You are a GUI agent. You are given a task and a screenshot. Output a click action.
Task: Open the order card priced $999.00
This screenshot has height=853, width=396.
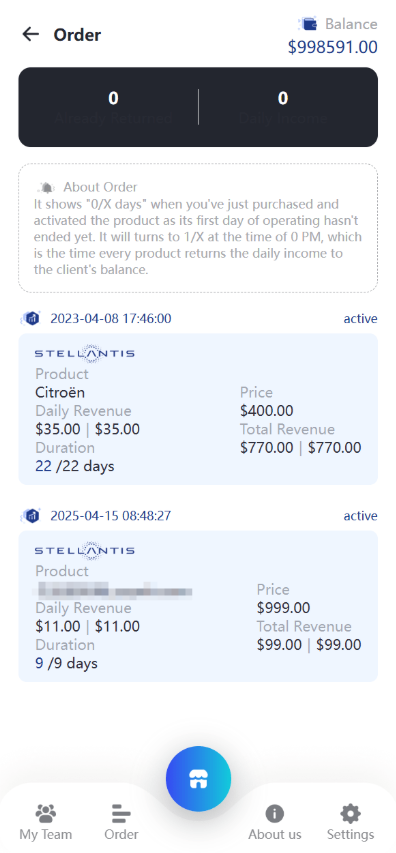coord(198,606)
